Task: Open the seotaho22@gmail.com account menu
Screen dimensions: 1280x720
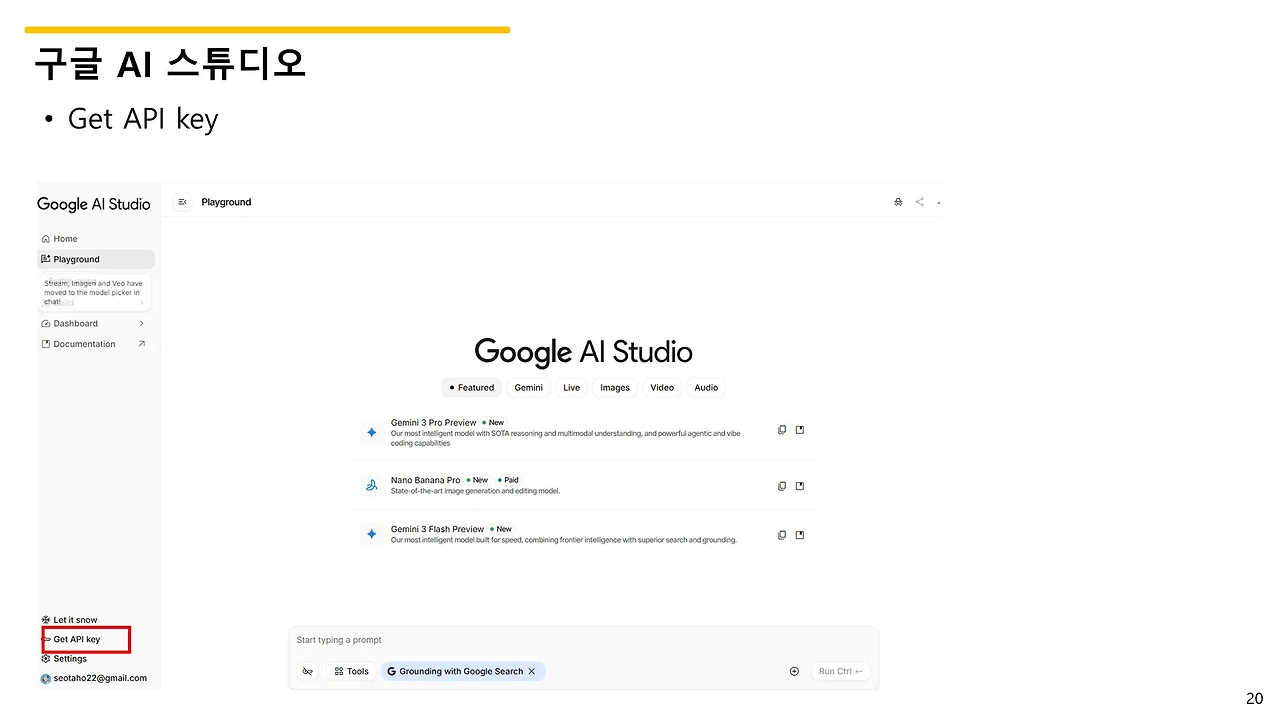Action: click(x=94, y=678)
